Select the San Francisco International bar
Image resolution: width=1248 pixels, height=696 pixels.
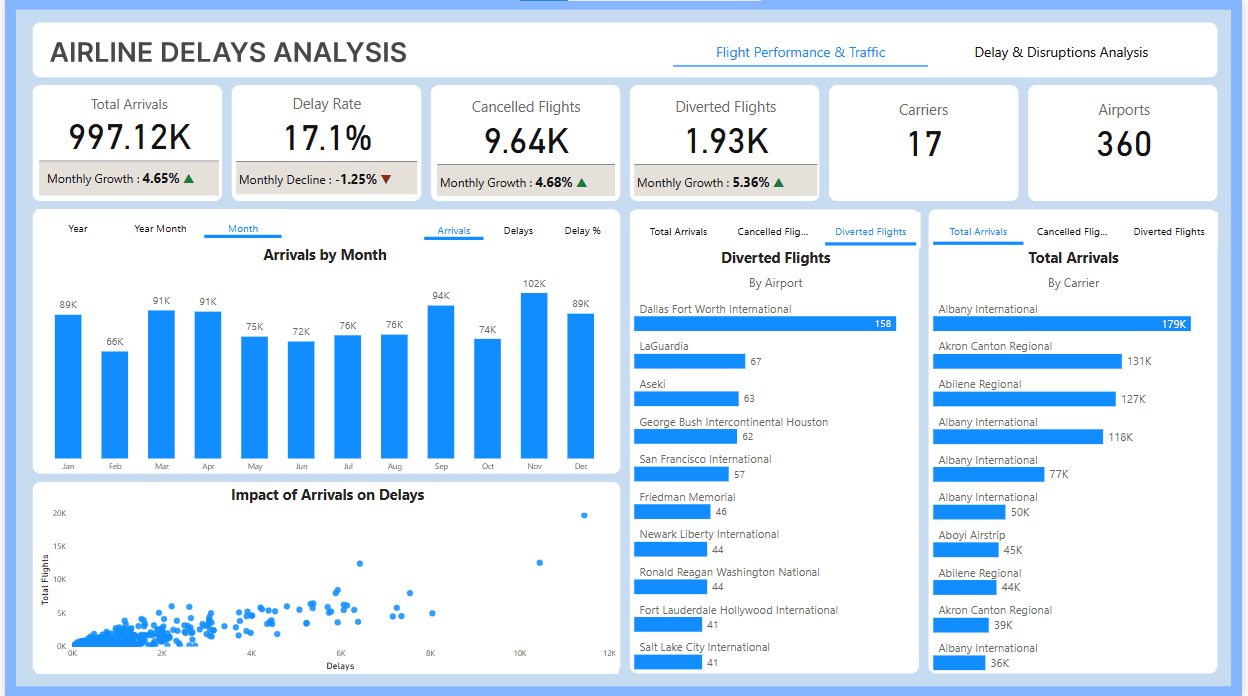[x=681, y=474]
